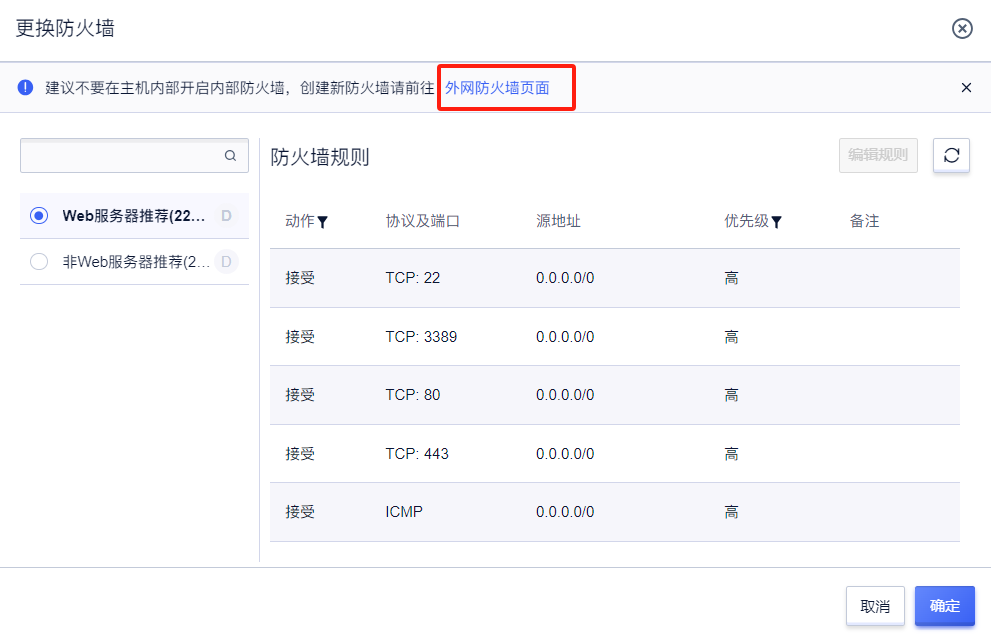Viewport: 991px width, 636px height.
Task: Click 接受 in the TCP: 22 row
Action: coord(300,278)
